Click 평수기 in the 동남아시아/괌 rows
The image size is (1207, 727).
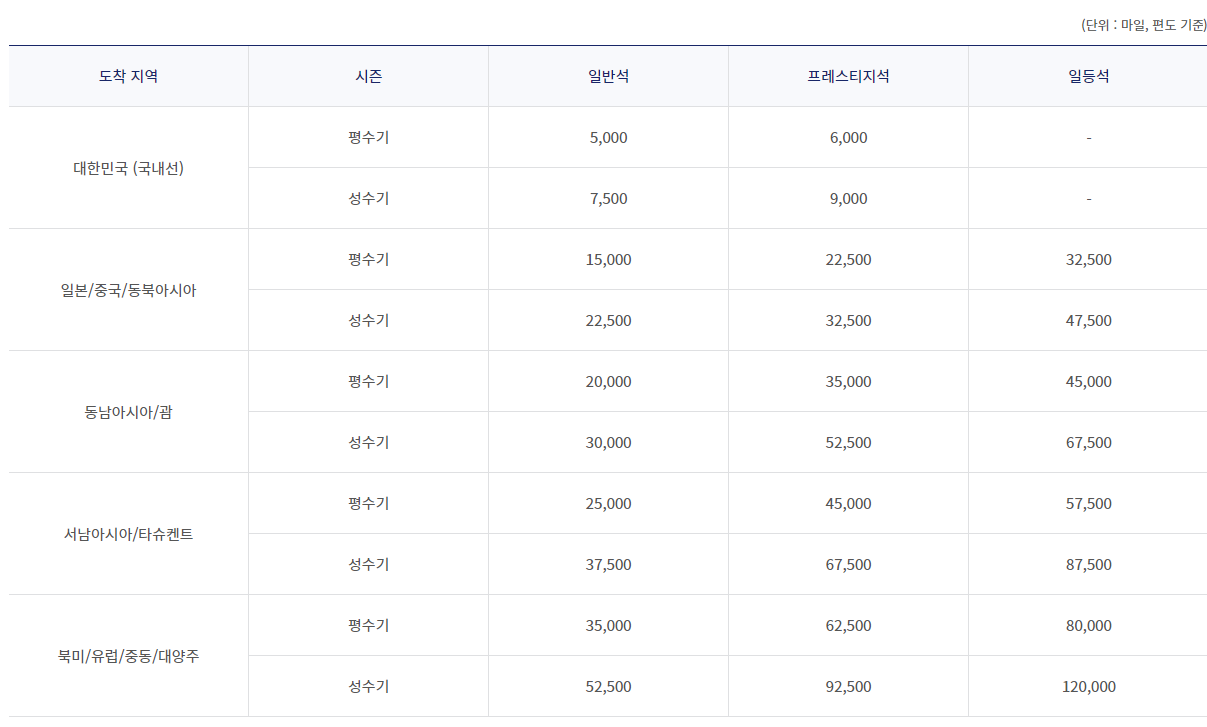coord(368,381)
